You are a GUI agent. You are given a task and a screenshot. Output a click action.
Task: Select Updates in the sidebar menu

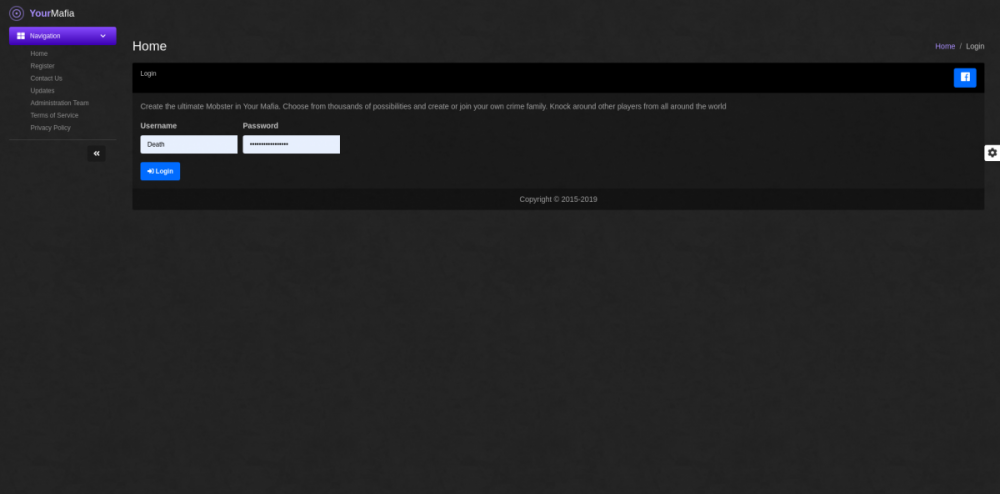coord(42,90)
